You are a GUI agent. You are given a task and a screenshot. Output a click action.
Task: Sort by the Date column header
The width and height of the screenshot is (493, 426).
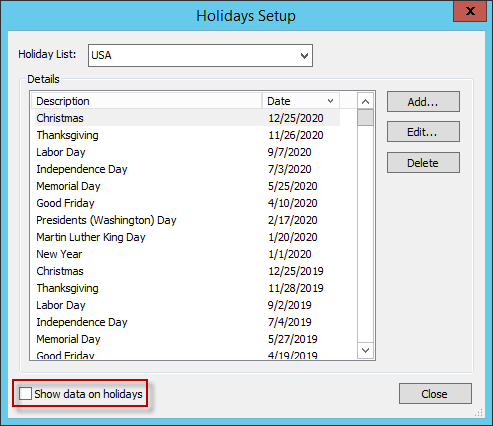[301, 101]
